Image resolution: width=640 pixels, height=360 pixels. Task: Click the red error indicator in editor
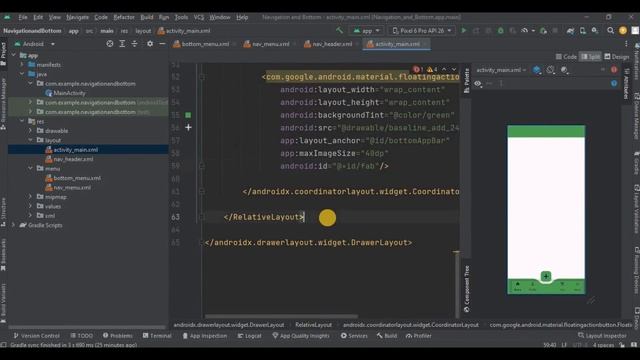(x=418, y=69)
